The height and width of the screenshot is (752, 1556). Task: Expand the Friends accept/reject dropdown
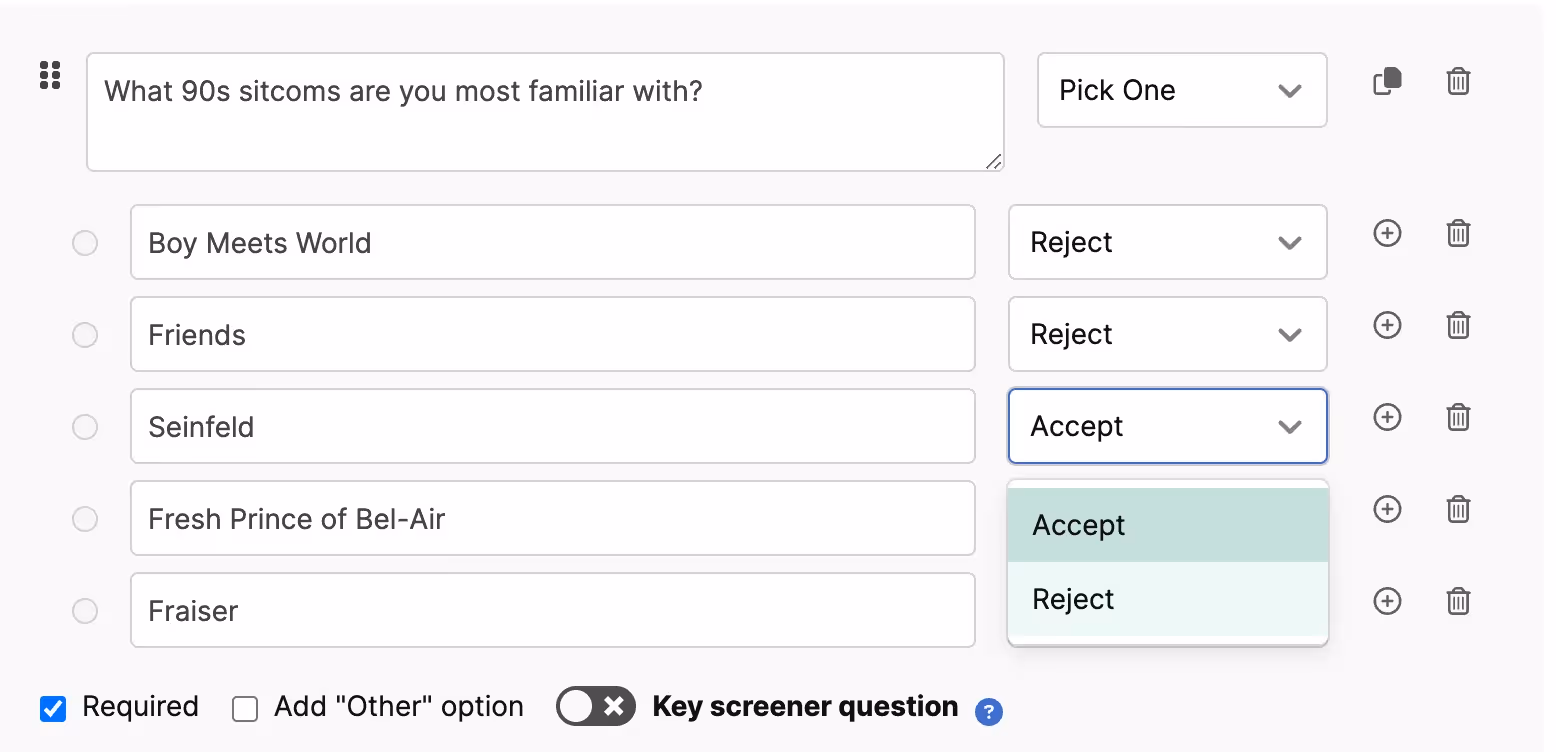(1166, 335)
